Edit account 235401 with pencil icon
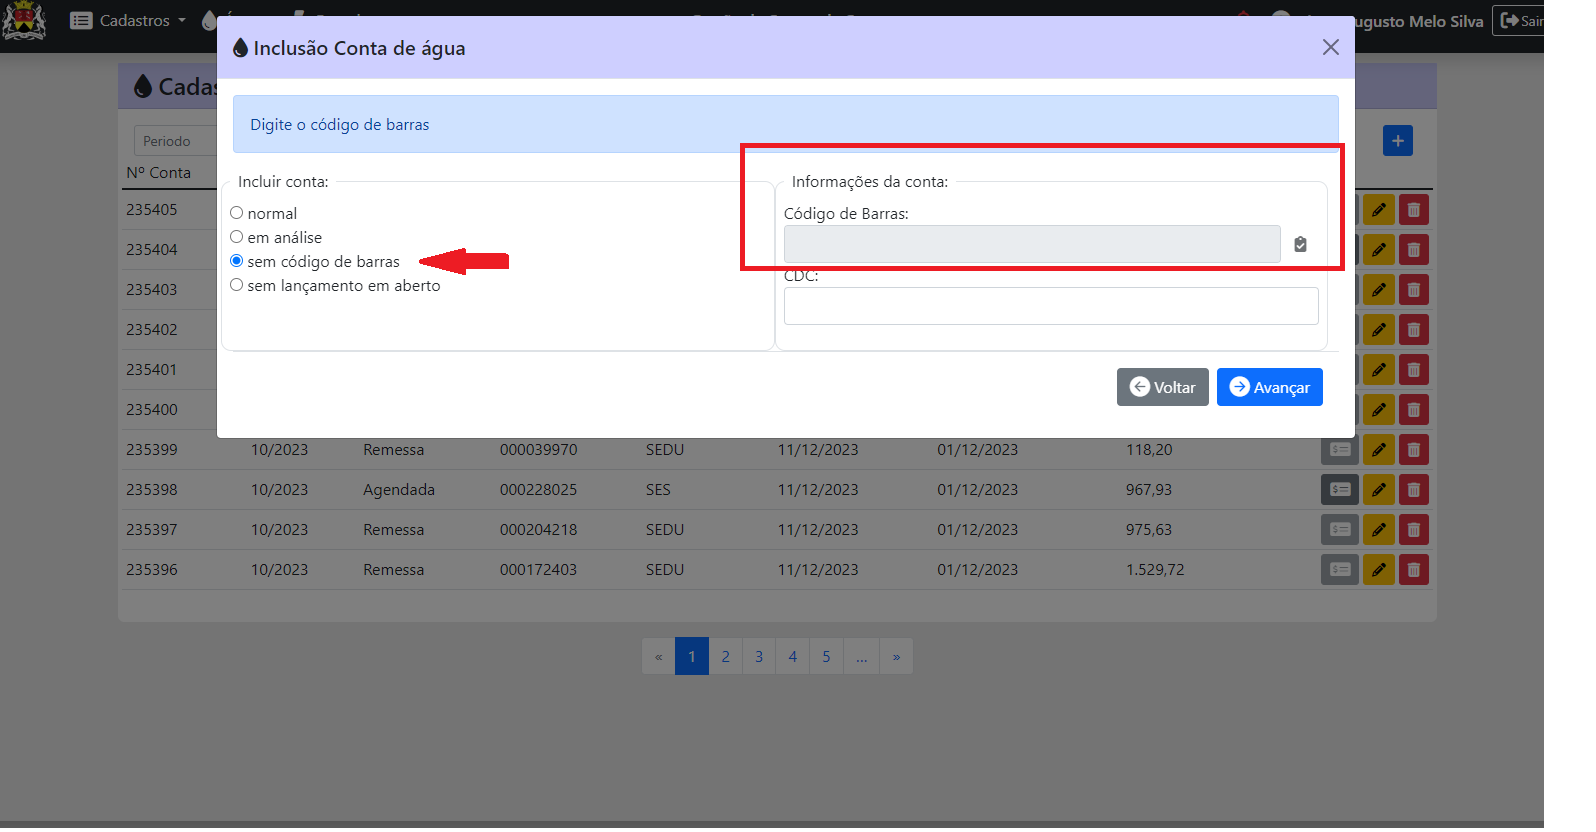Image resolution: width=1596 pixels, height=832 pixels. 1379,370
